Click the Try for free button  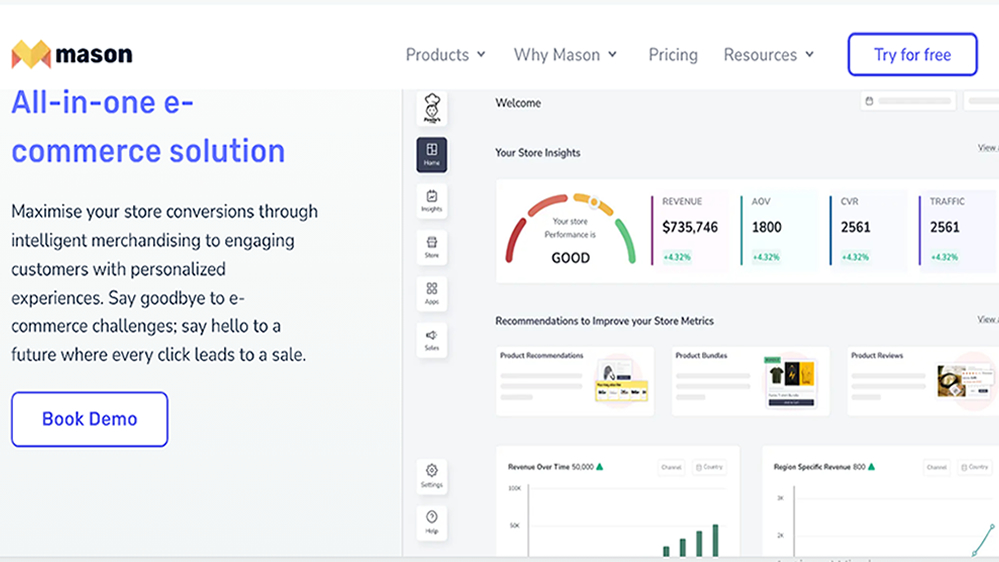pyautogui.click(x=912, y=55)
